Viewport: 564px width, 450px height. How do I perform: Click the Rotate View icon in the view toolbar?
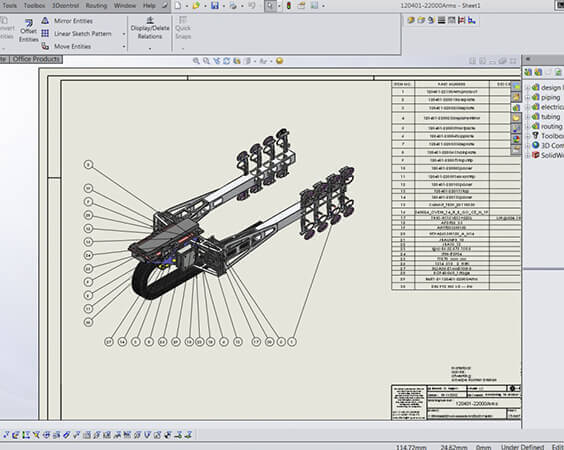226,61
